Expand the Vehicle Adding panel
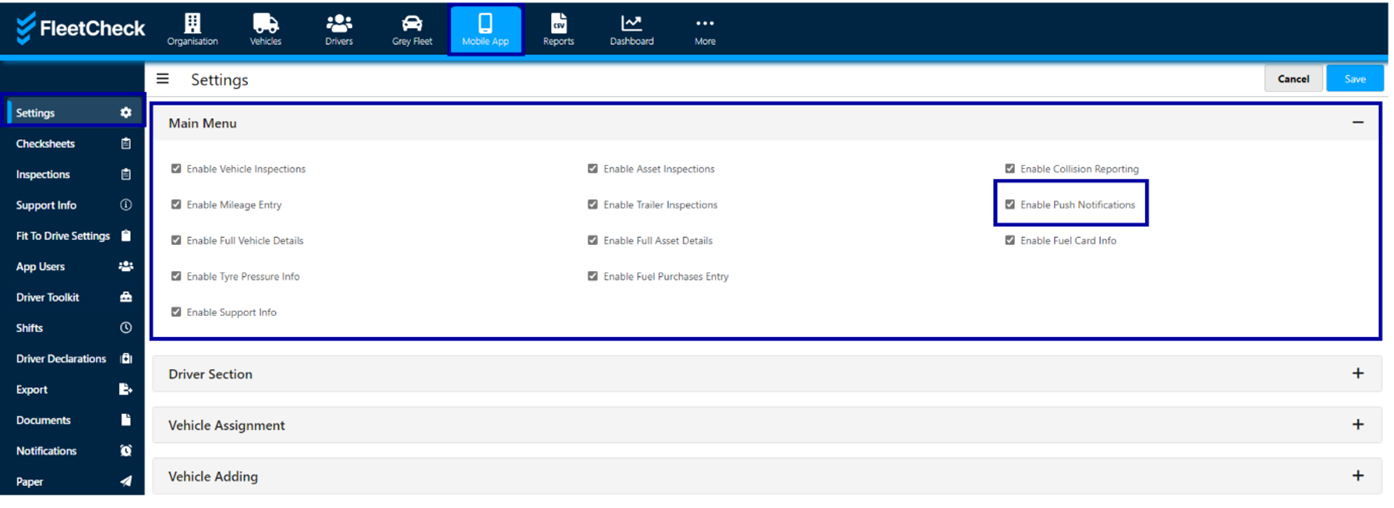The height and width of the screenshot is (508, 1394). pyautogui.click(x=1357, y=476)
